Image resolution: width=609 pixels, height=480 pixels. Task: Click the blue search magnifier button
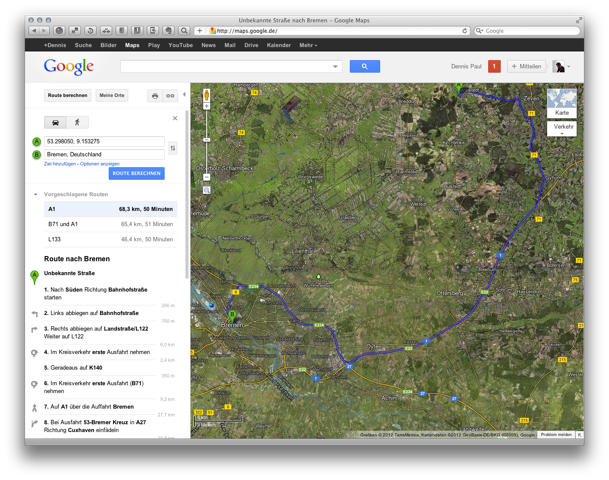[x=364, y=66]
